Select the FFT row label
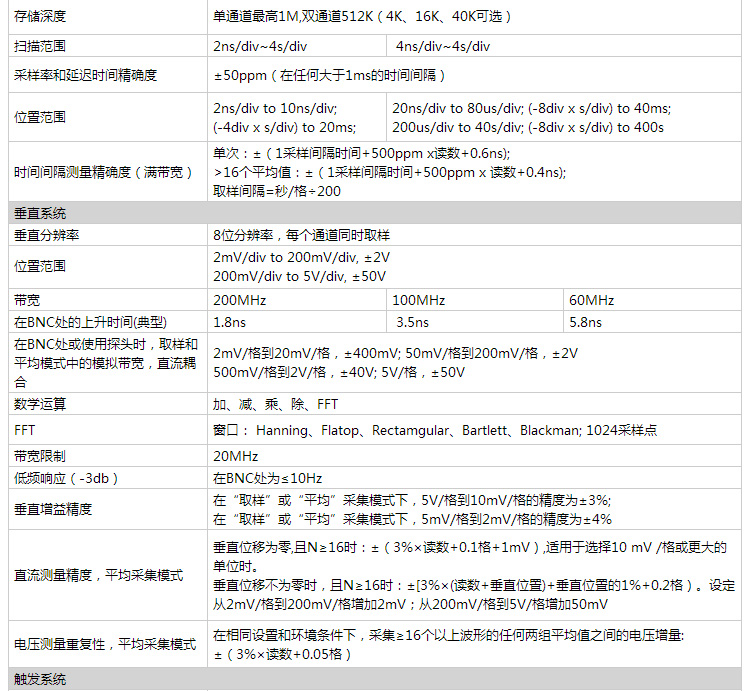750x691 pixels. (25, 431)
